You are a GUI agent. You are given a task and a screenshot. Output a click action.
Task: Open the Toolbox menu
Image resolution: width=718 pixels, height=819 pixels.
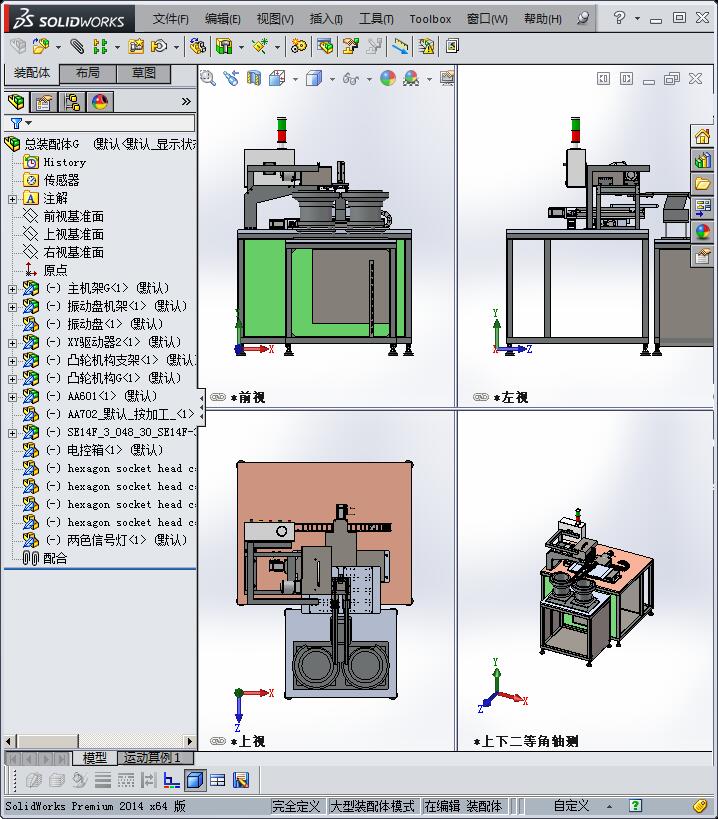pos(430,19)
